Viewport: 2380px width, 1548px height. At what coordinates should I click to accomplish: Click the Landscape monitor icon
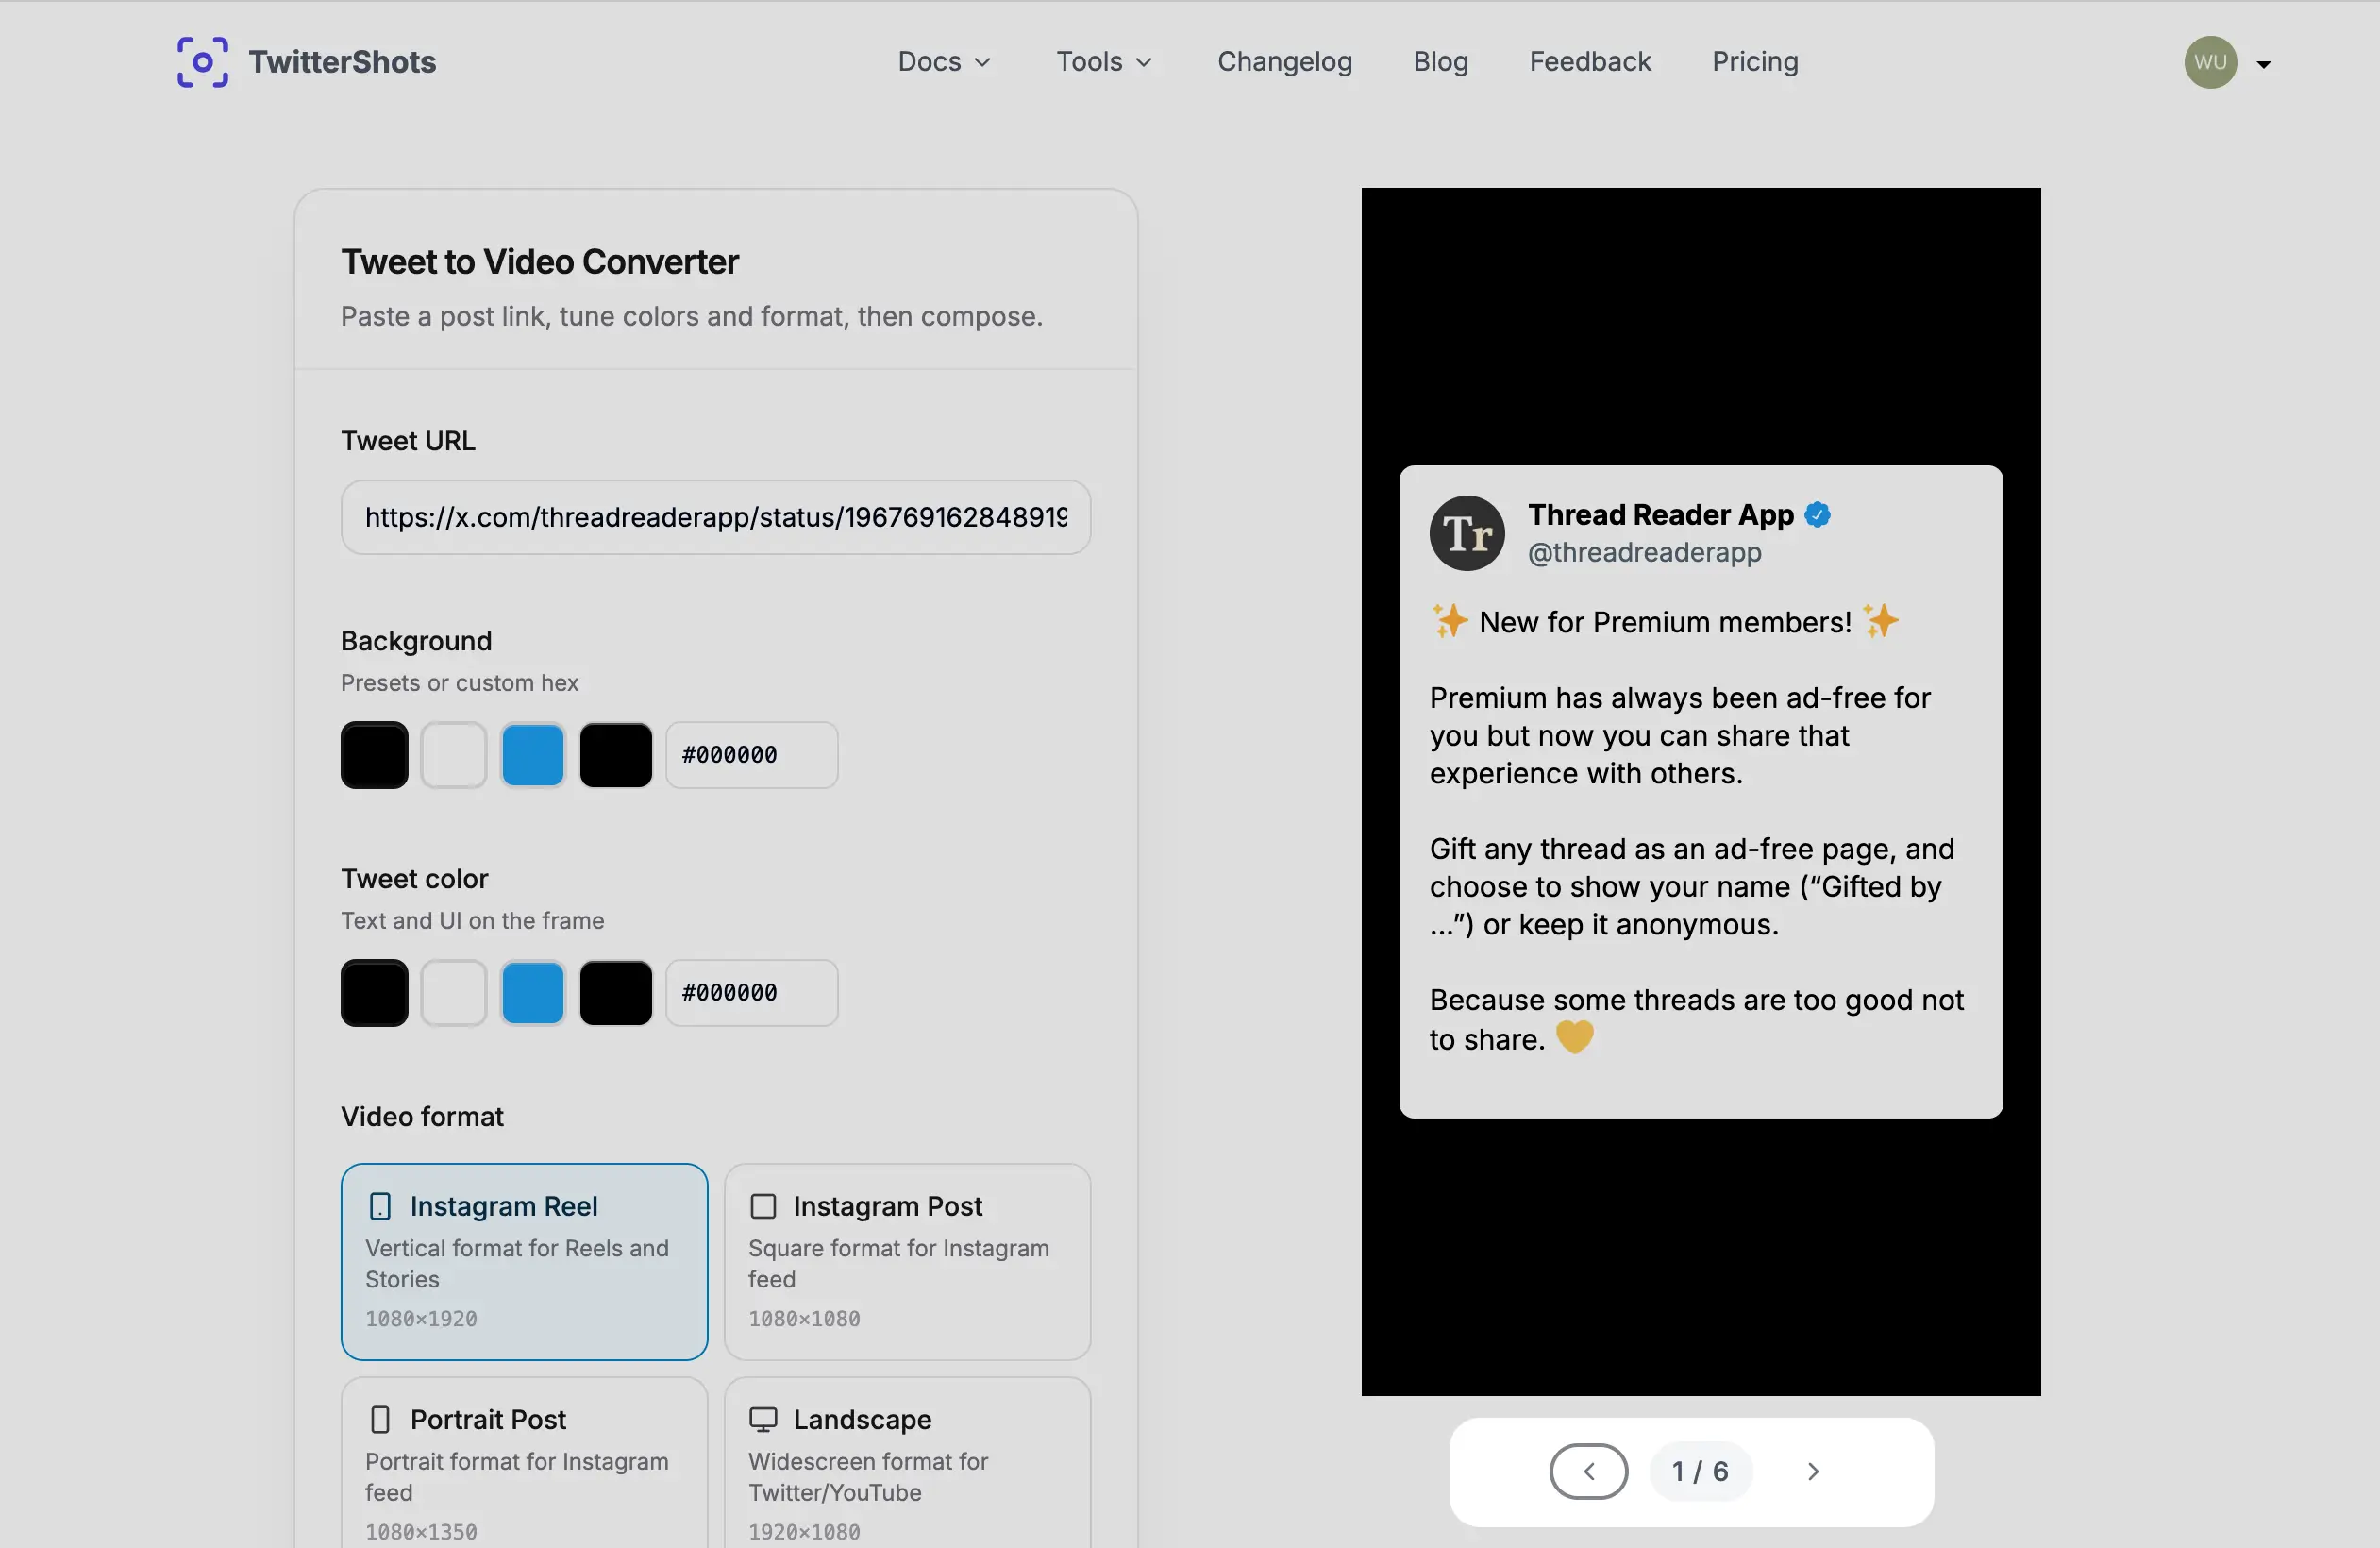(763, 1419)
